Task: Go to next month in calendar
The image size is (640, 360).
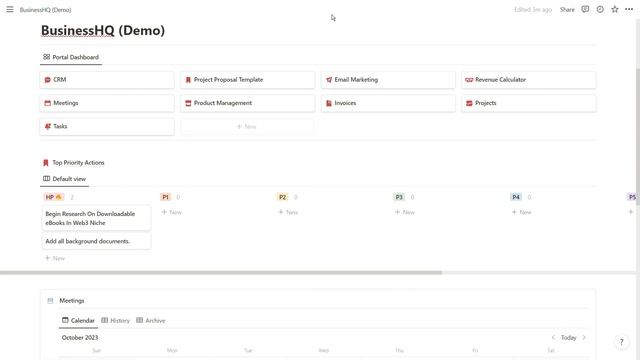Action: (x=584, y=338)
